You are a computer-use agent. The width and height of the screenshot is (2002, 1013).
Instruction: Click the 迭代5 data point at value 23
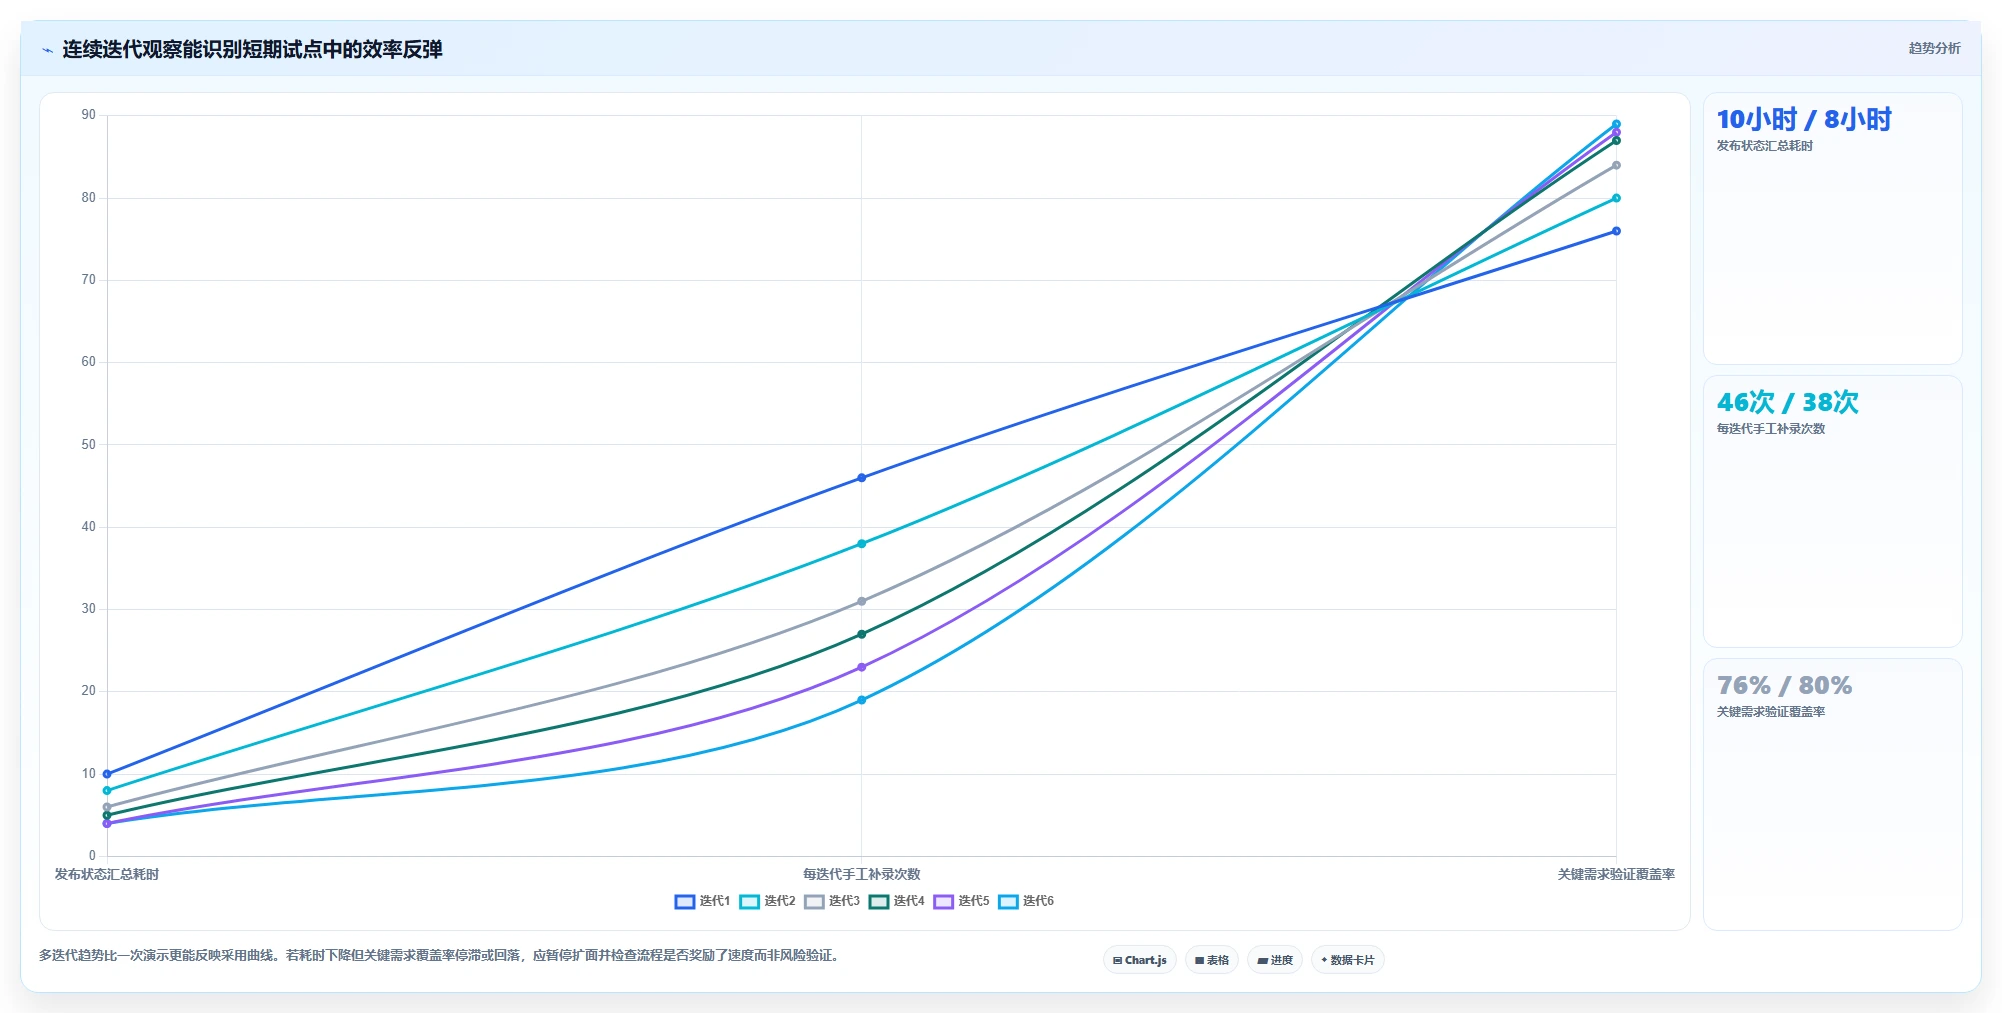[861, 667]
